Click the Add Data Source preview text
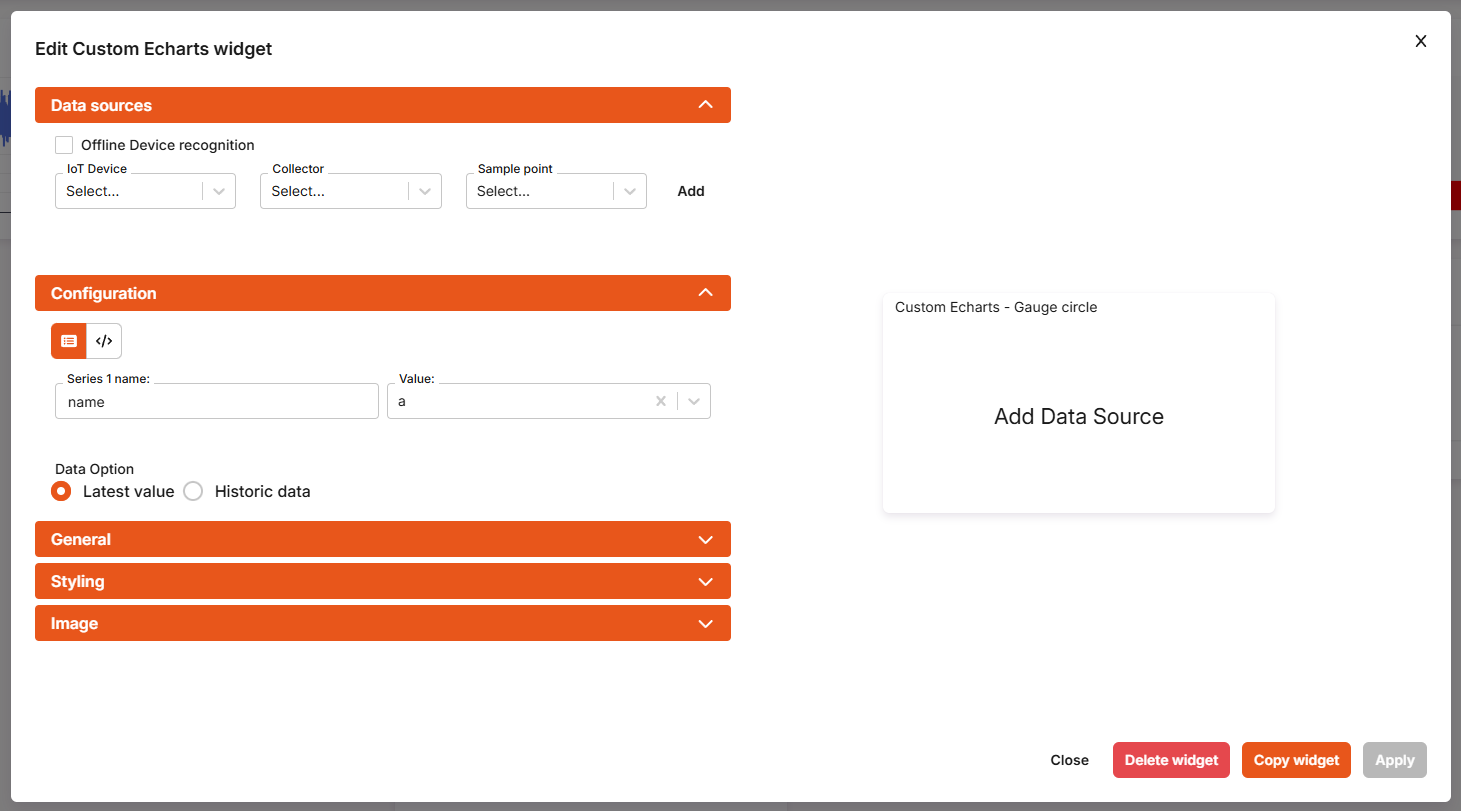Screen dimensions: 1461x811 click(1079, 417)
